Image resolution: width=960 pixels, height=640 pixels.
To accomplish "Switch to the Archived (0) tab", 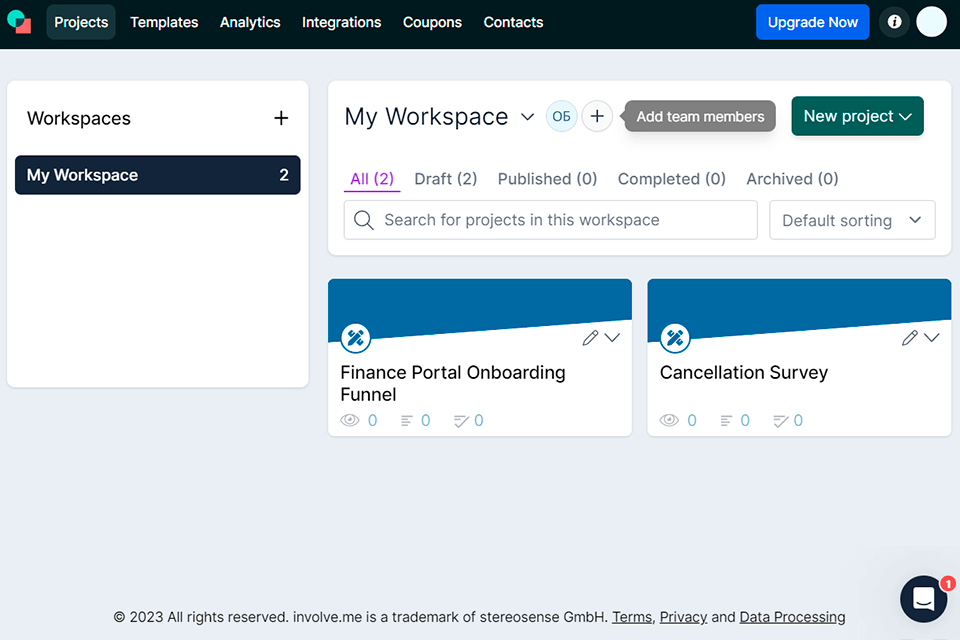I will [x=792, y=179].
